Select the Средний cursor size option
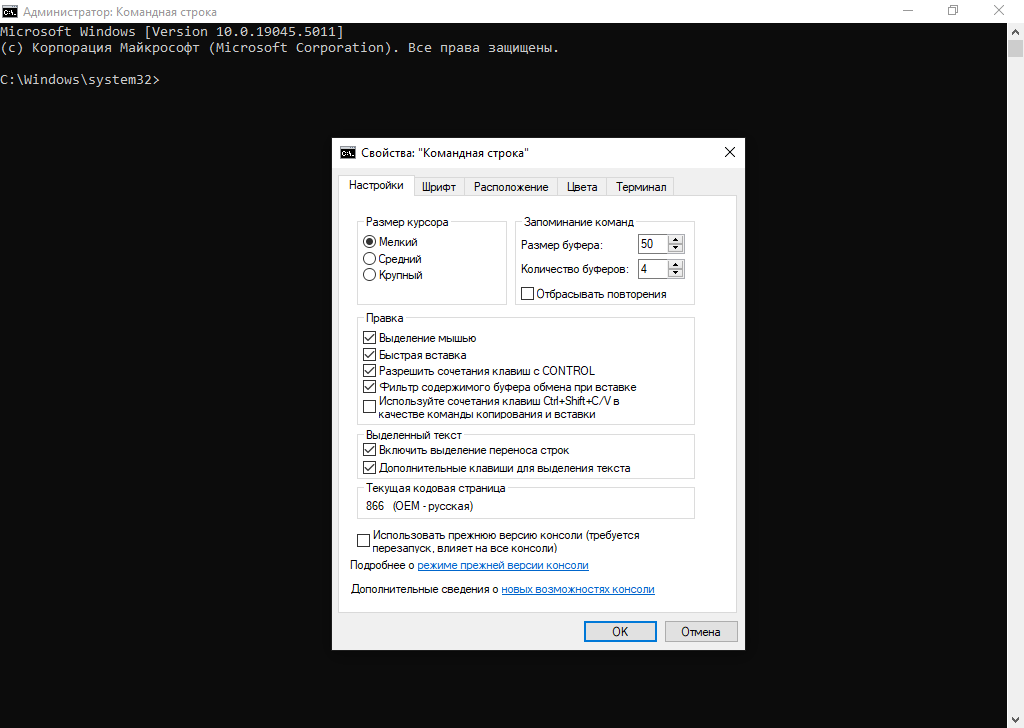1024x728 pixels. click(x=370, y=259)
